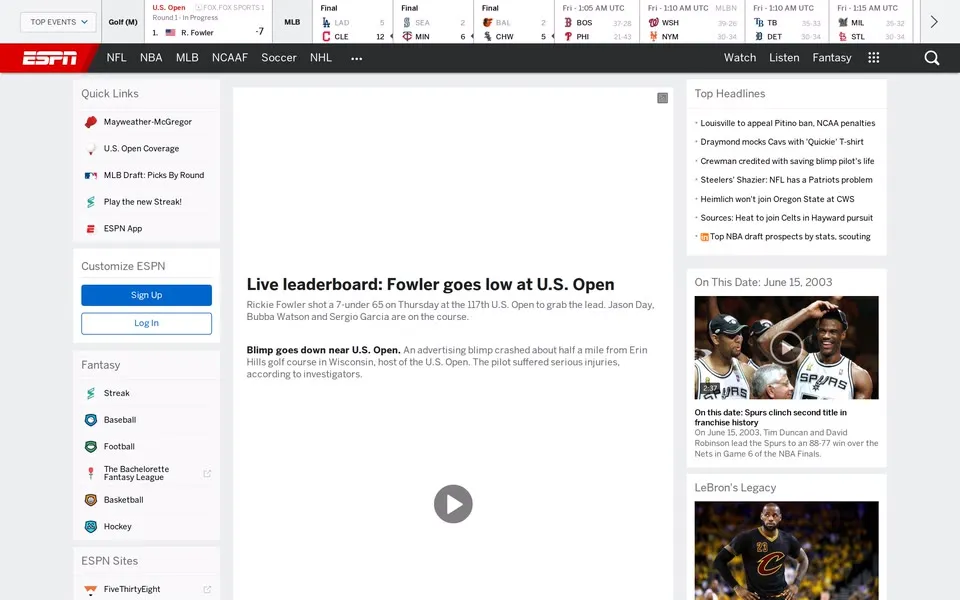
Task: Click the Mayweather-McGregor boxing glove icon
Action: pos(91,122)
